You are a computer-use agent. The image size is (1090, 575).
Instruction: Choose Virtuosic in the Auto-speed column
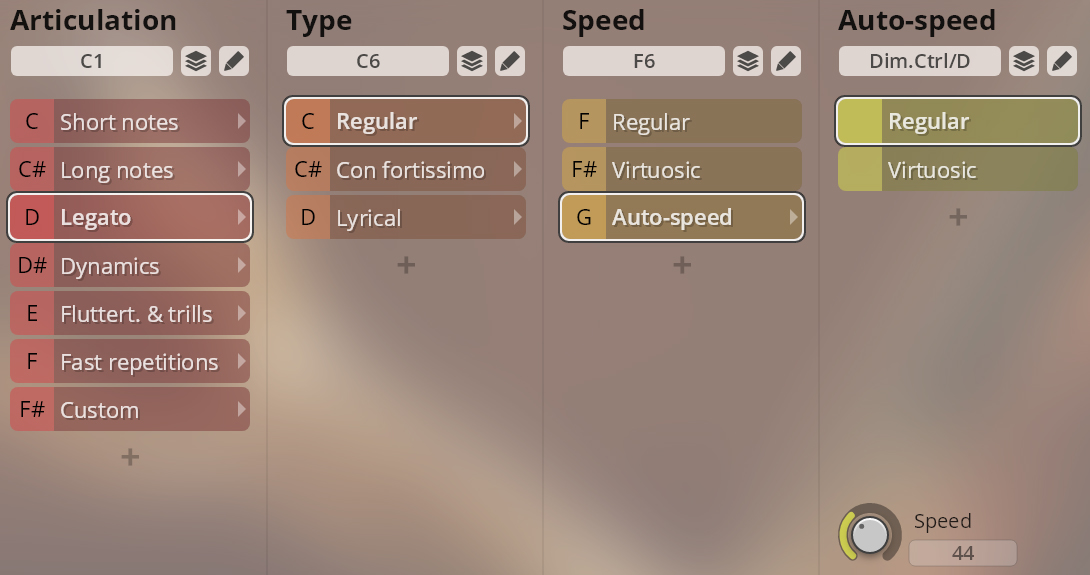coord(958,170)
